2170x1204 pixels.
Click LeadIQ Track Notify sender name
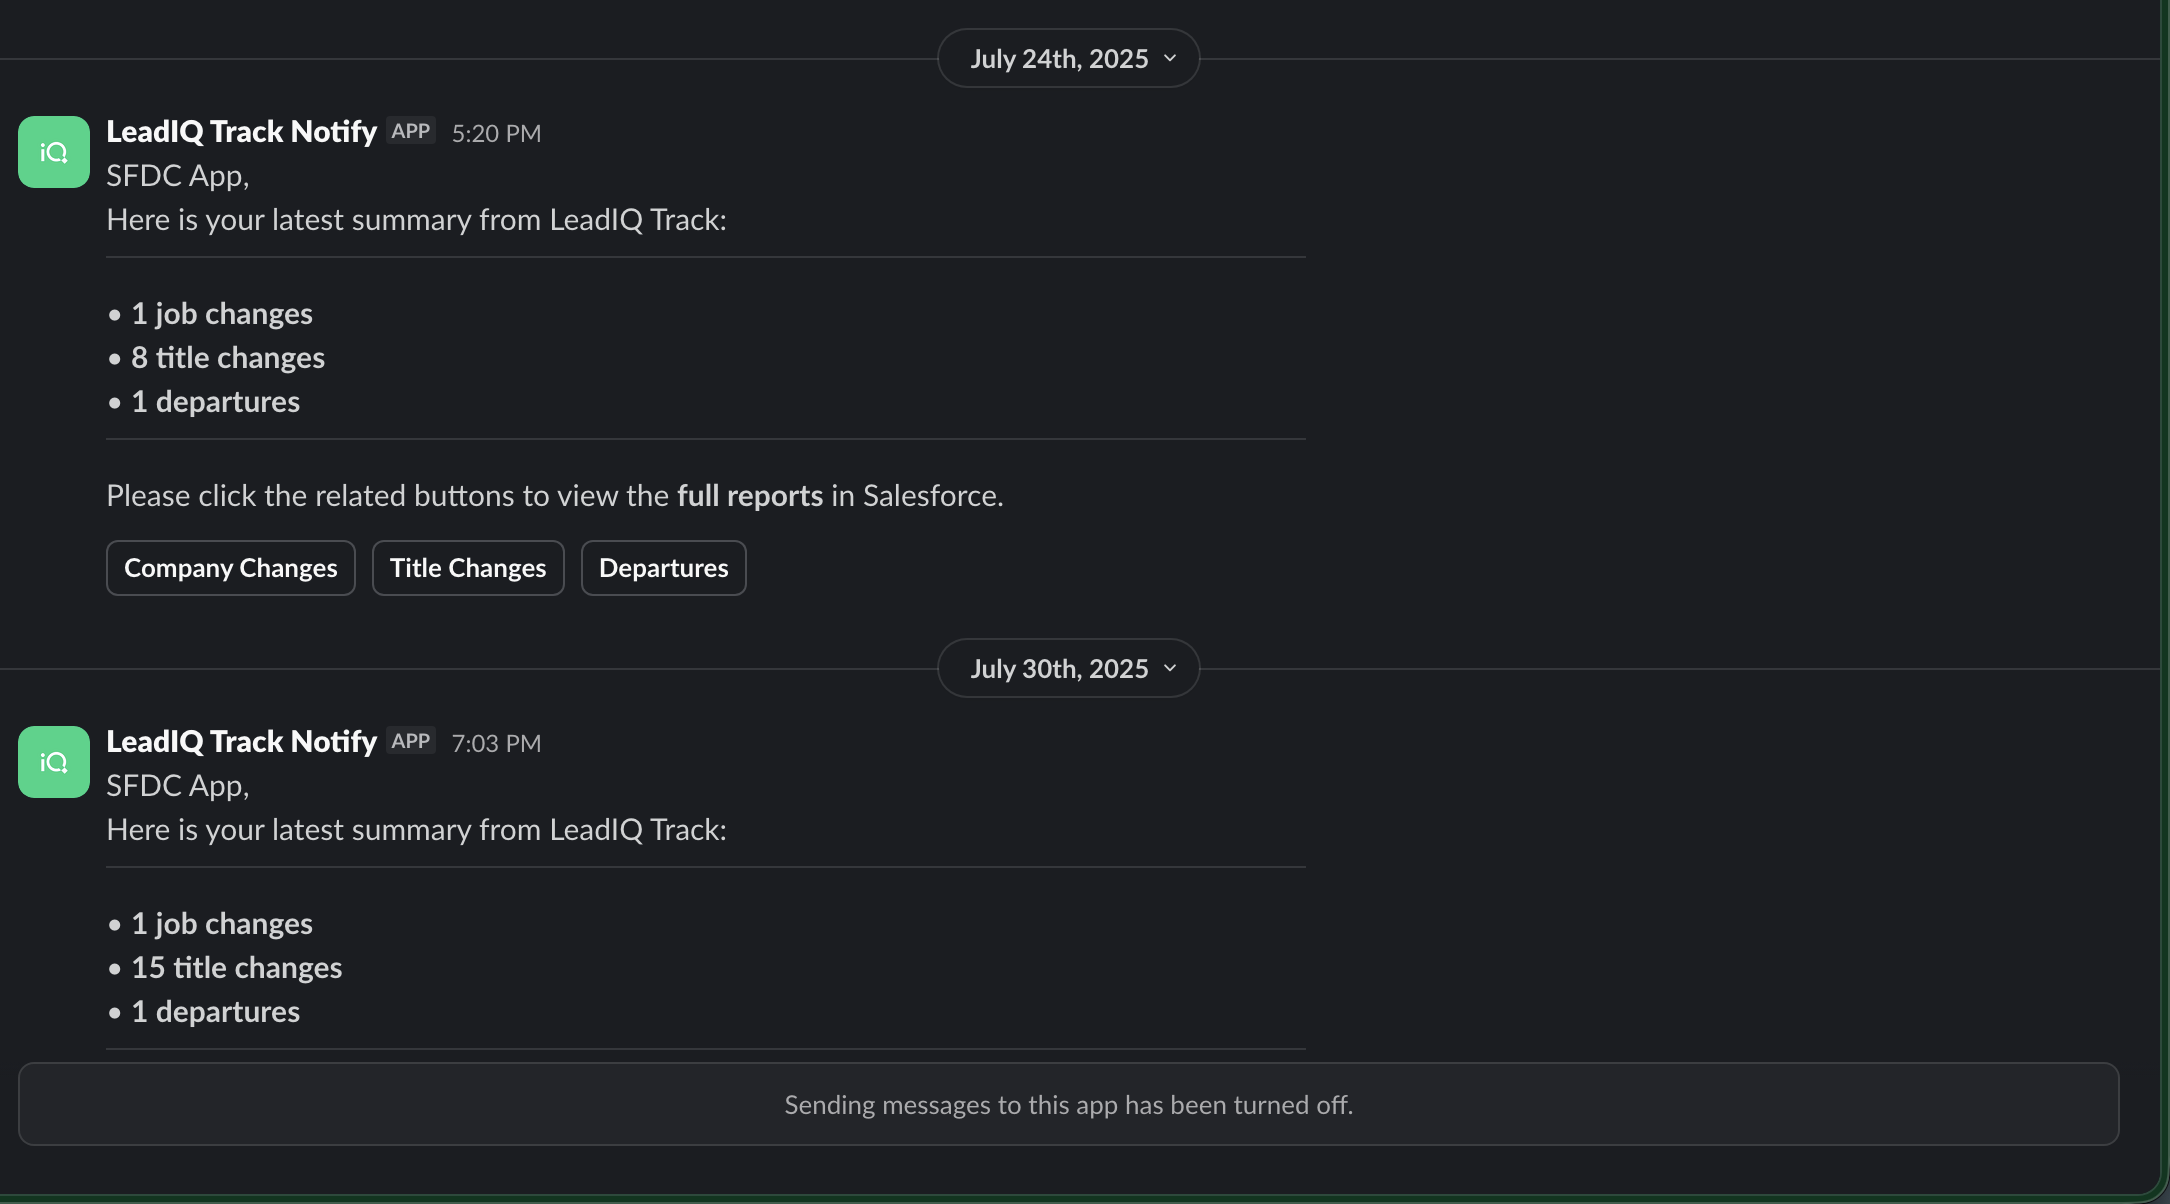click(241, 130)
